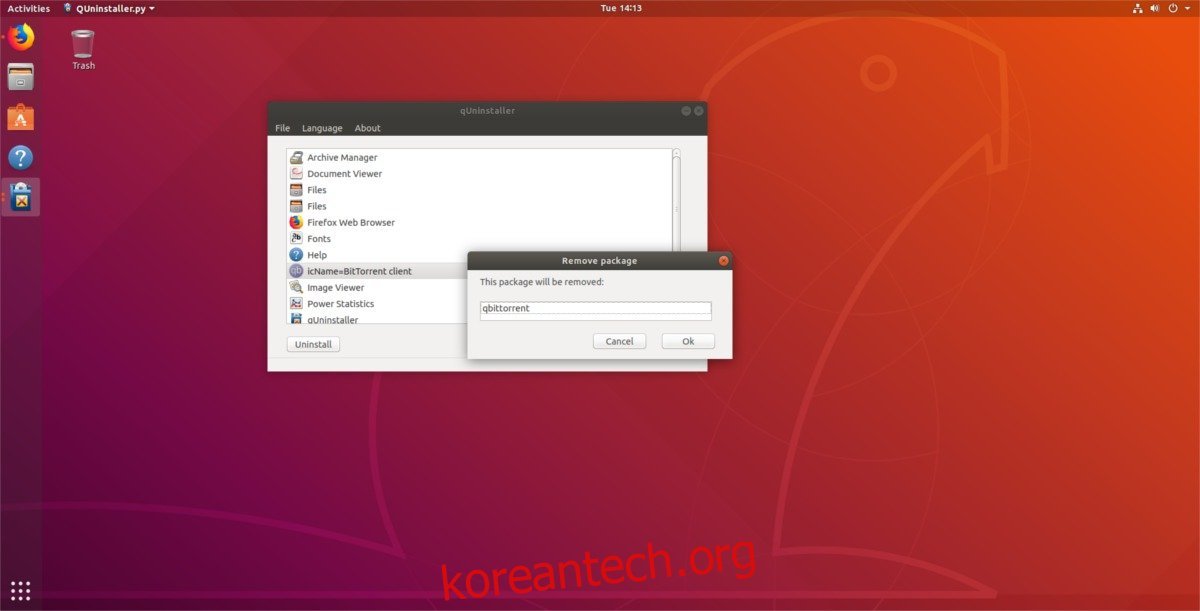The height and width of the screenshot is (611, 1200).
Task: Select the Fonts entry icon
Action: (296, 238)
